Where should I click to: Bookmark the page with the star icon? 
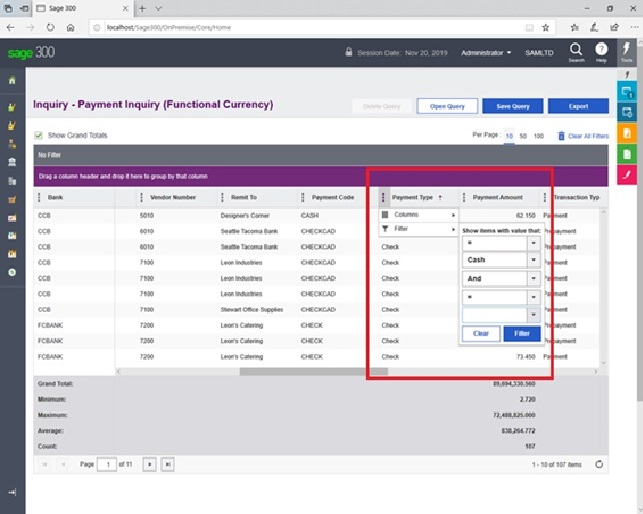click(x=545, y=27)
